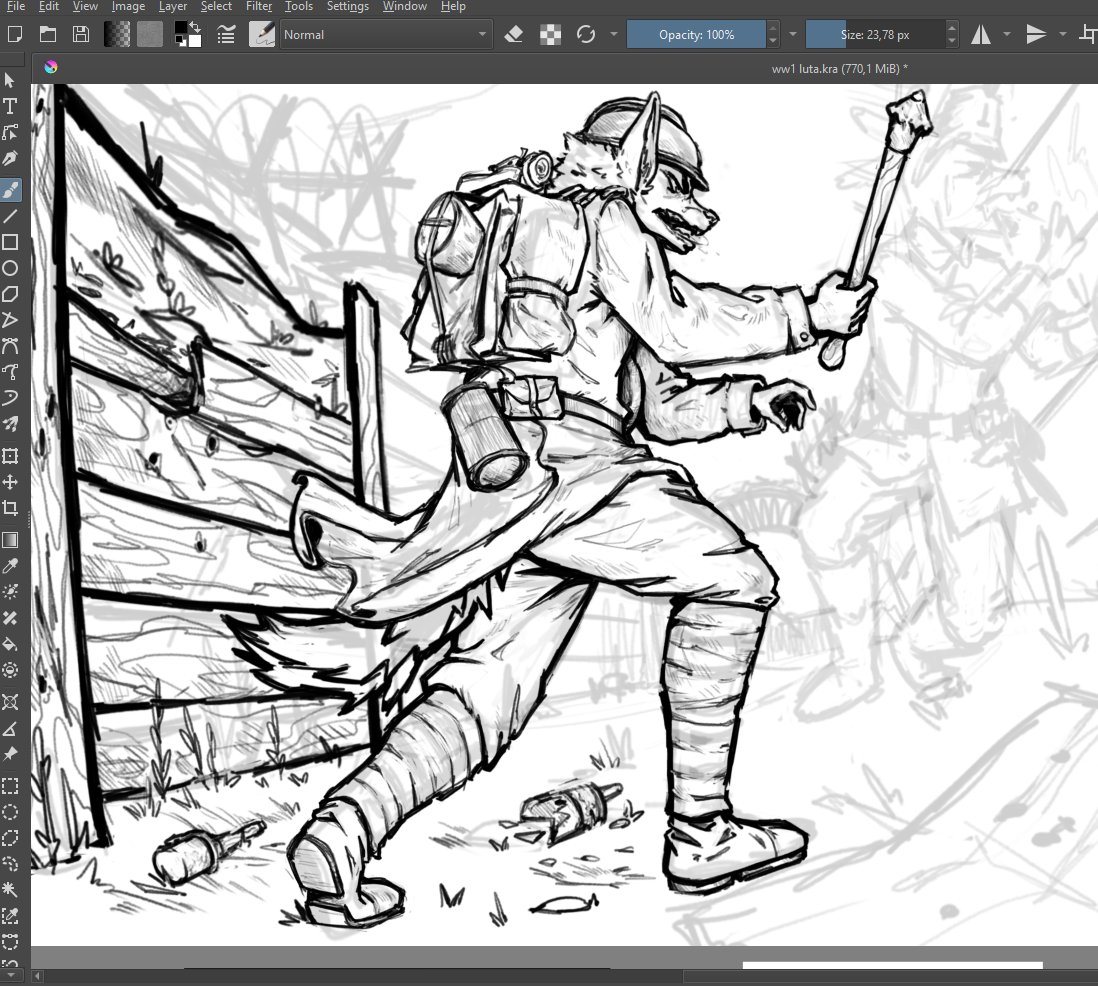The width and height of the screenshot is (1098, 986).
Task: Expand arrow next to reload preset
Action: [x=613, y=34]
